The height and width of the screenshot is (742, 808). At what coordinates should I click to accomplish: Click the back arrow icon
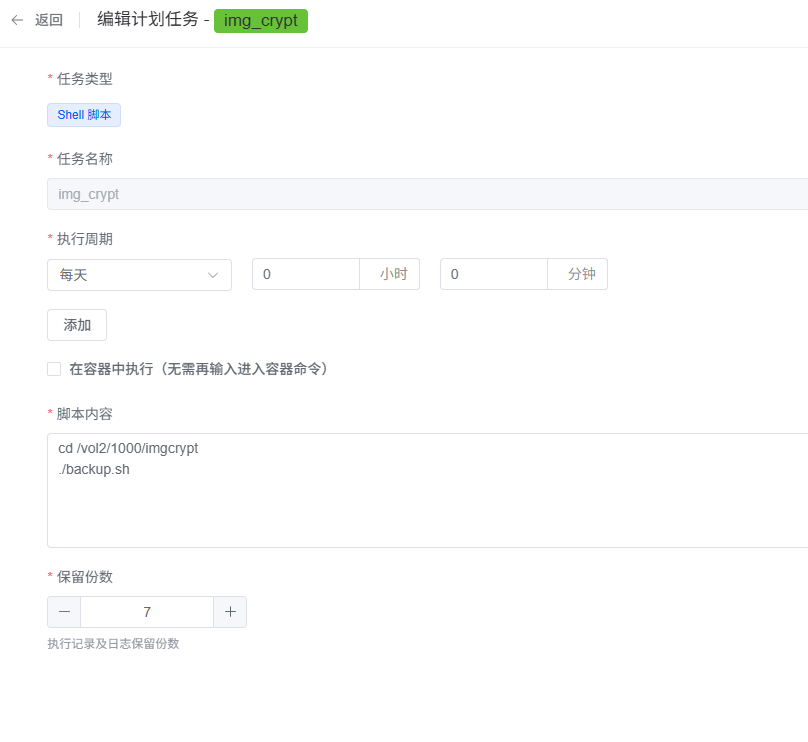coord(18,20)
